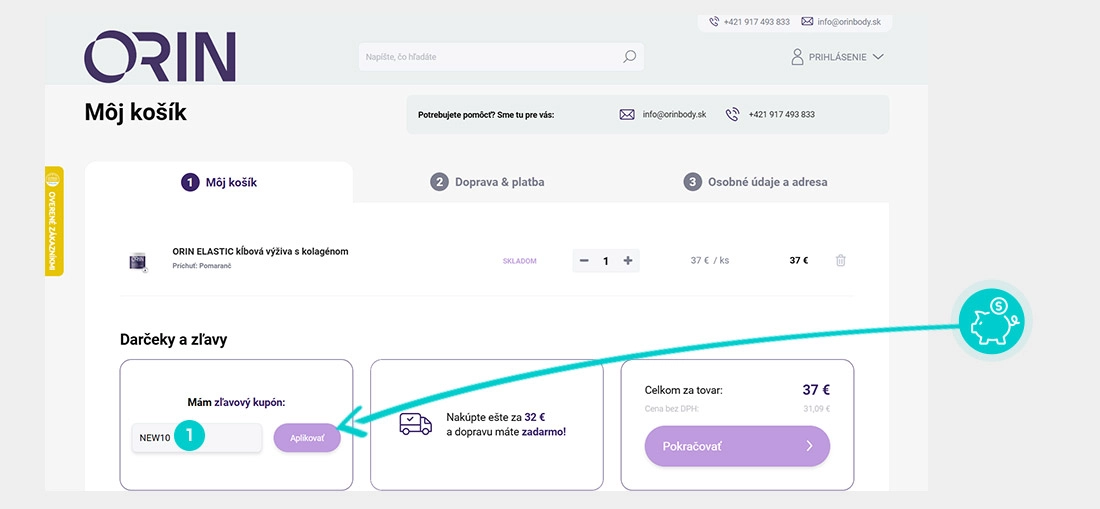Select the Môj košík step tab
The width and height of the screenshot is (1100, 509).
pos(219,183)
